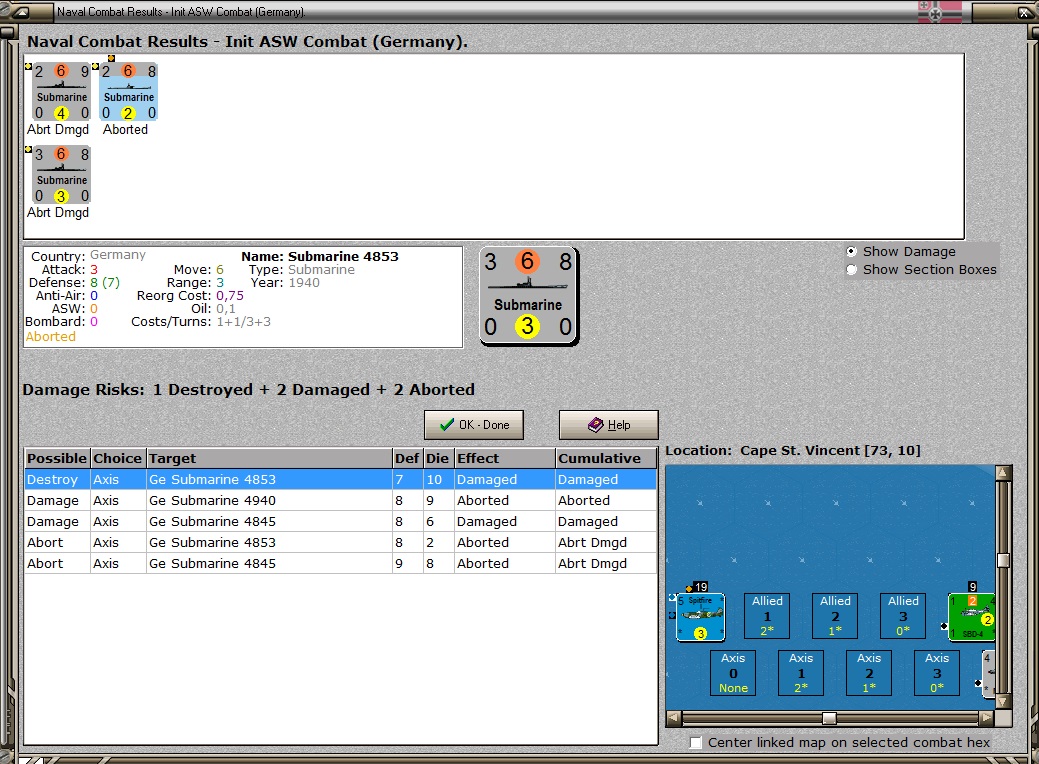This screenshot has width=1039, height=764.
Task: Click the window system icon at top-left
Action: point(21,11)
